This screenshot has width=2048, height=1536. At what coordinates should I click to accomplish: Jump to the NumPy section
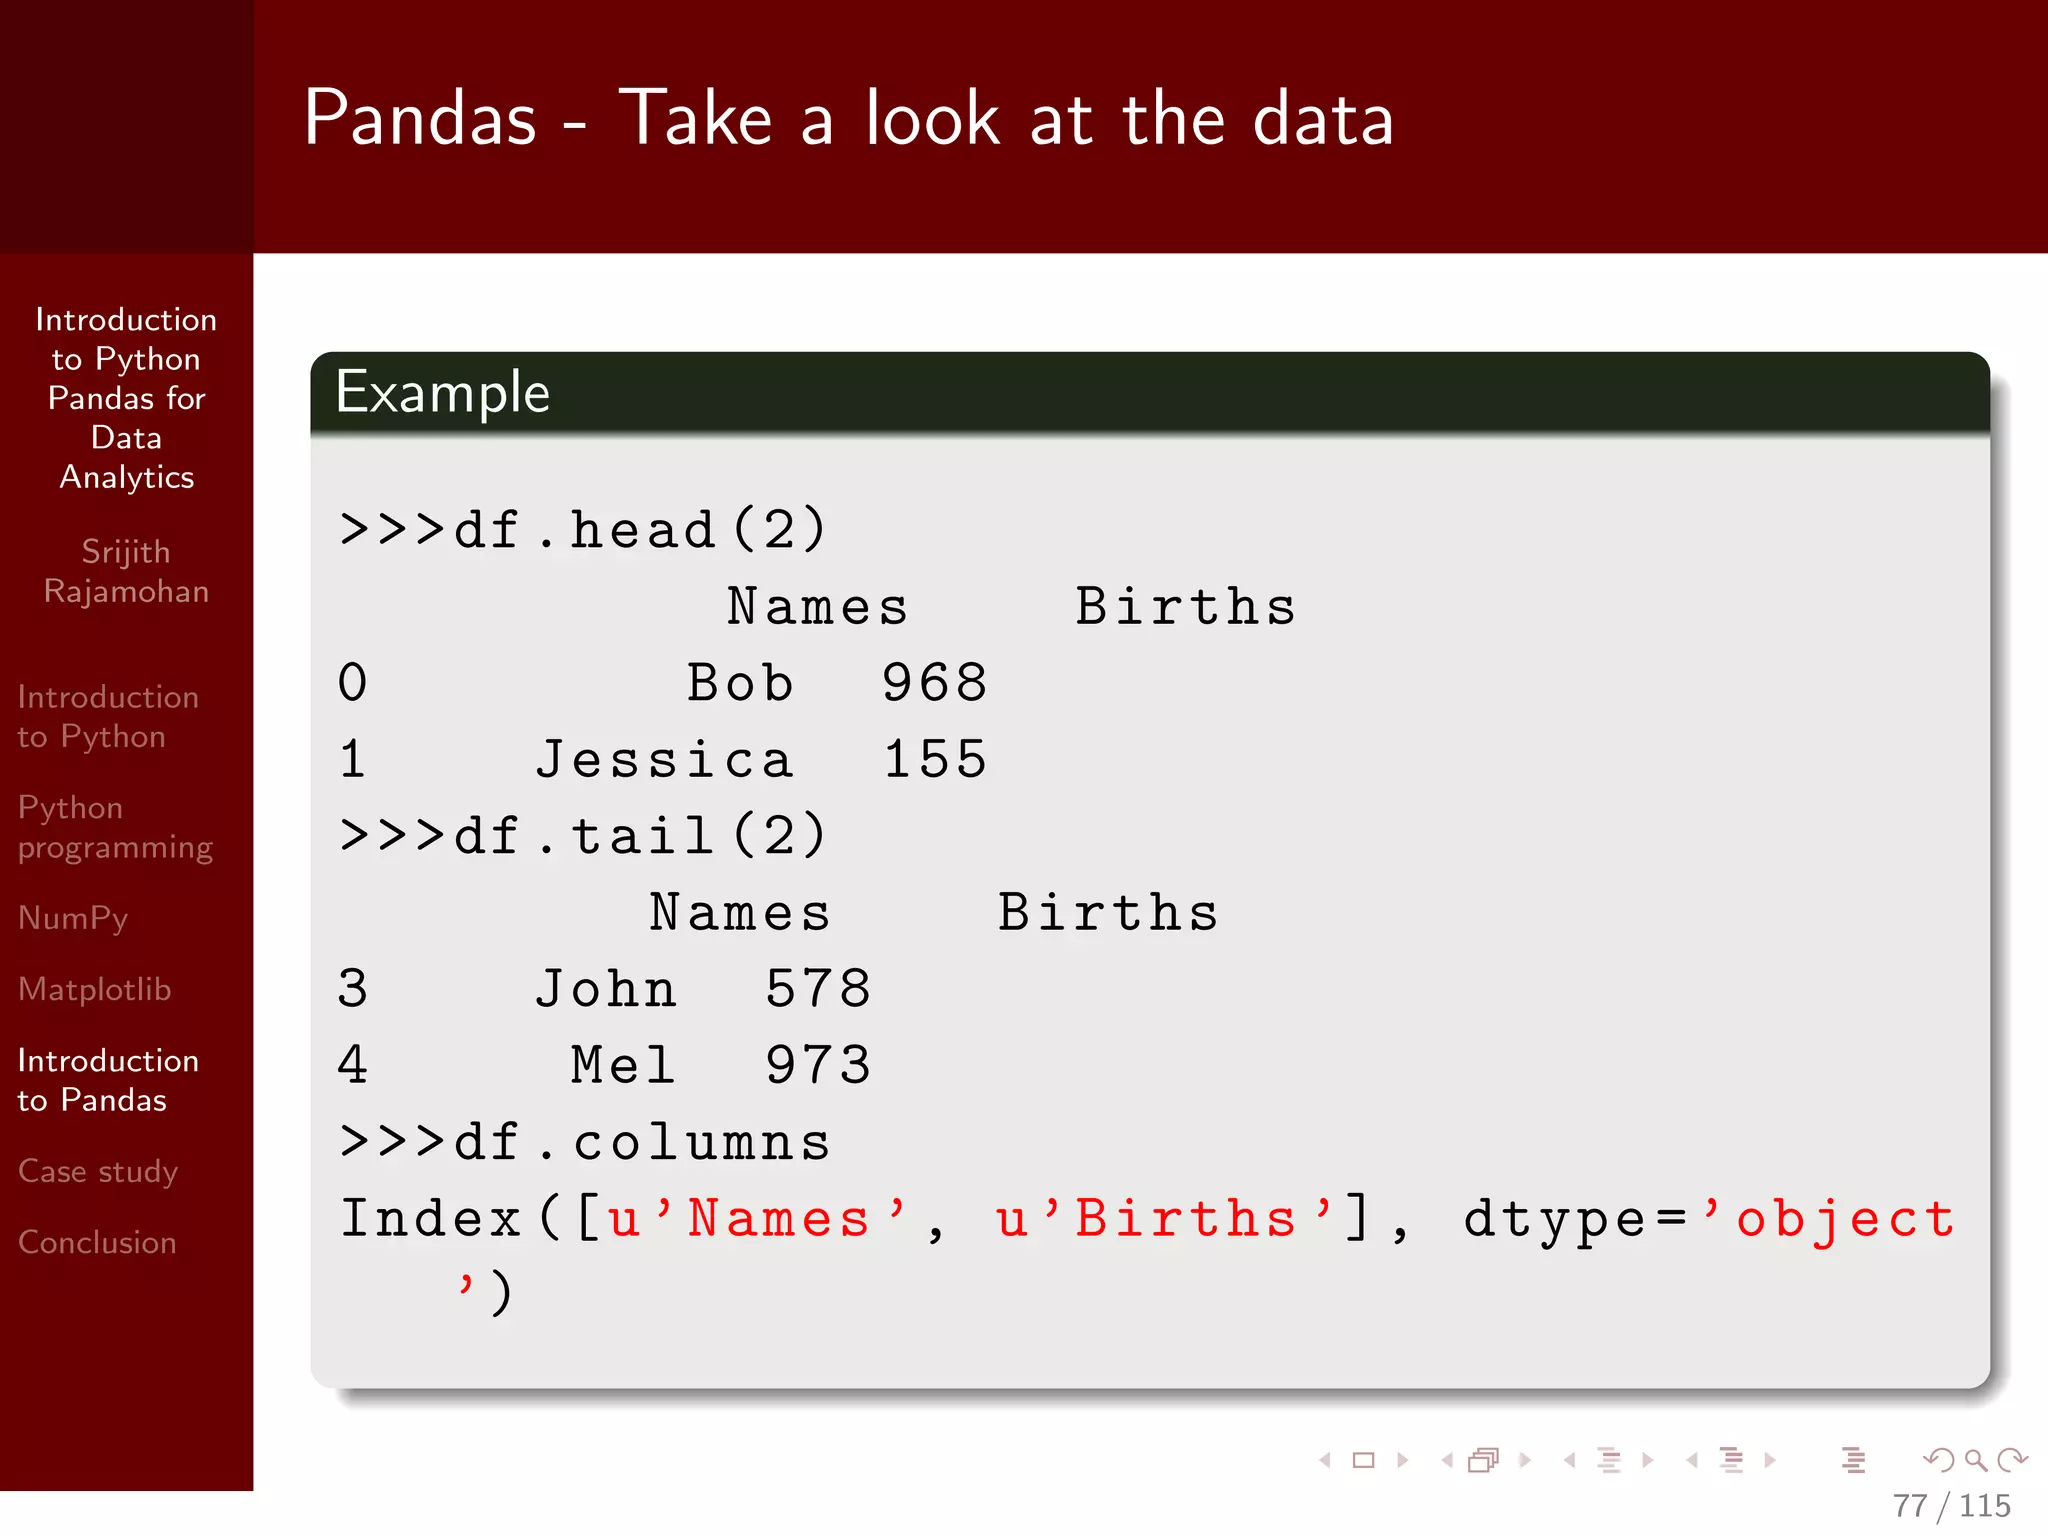point(73,918)
